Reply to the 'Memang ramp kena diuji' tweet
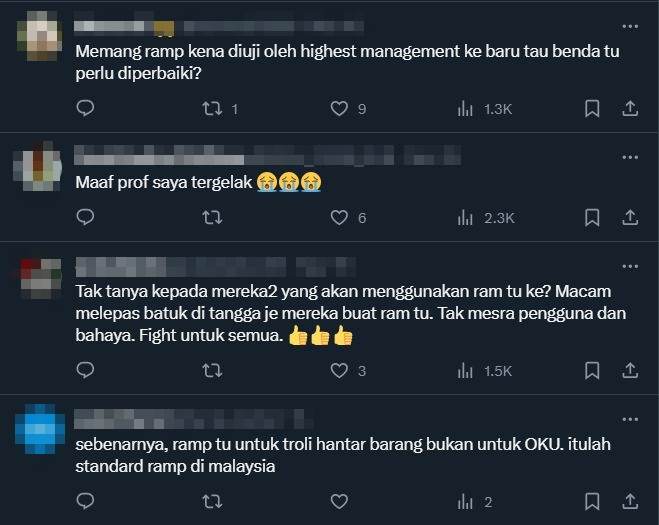Viewport: 659px width, 525px height. click(x=85, y=108)
